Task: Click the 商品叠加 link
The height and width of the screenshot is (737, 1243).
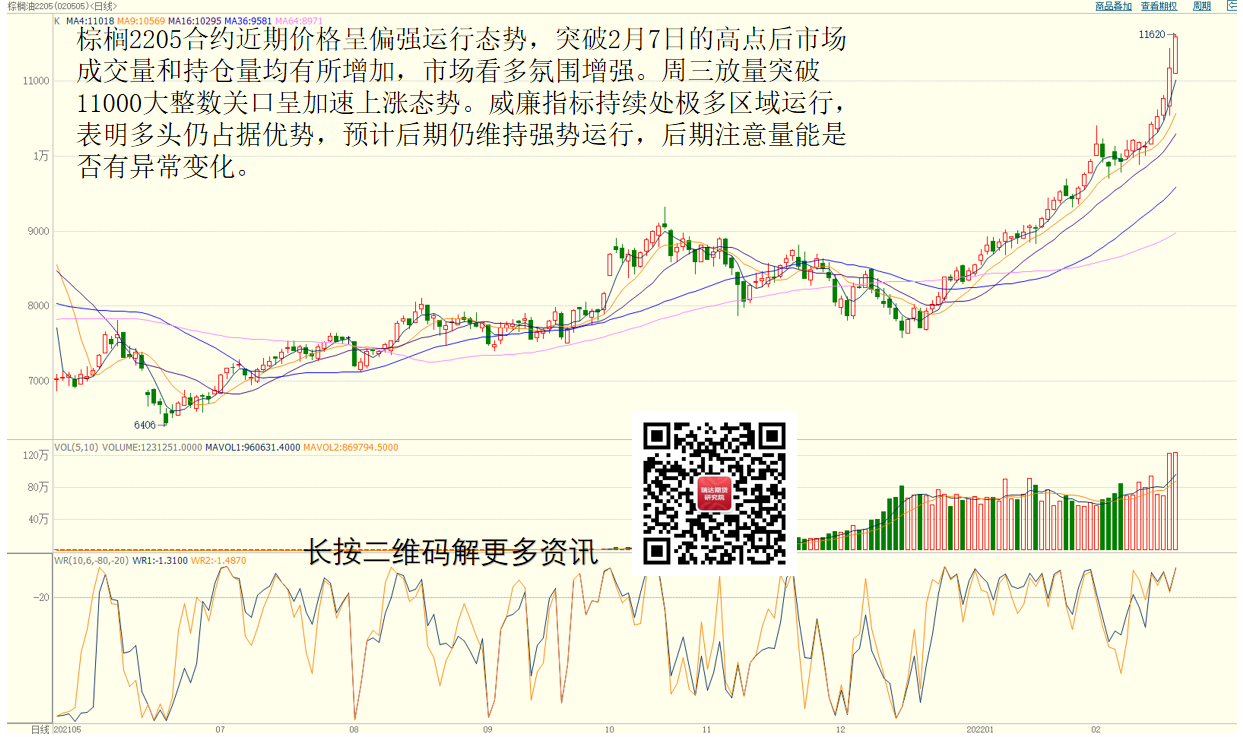Action: click(x=1113, y=6)
